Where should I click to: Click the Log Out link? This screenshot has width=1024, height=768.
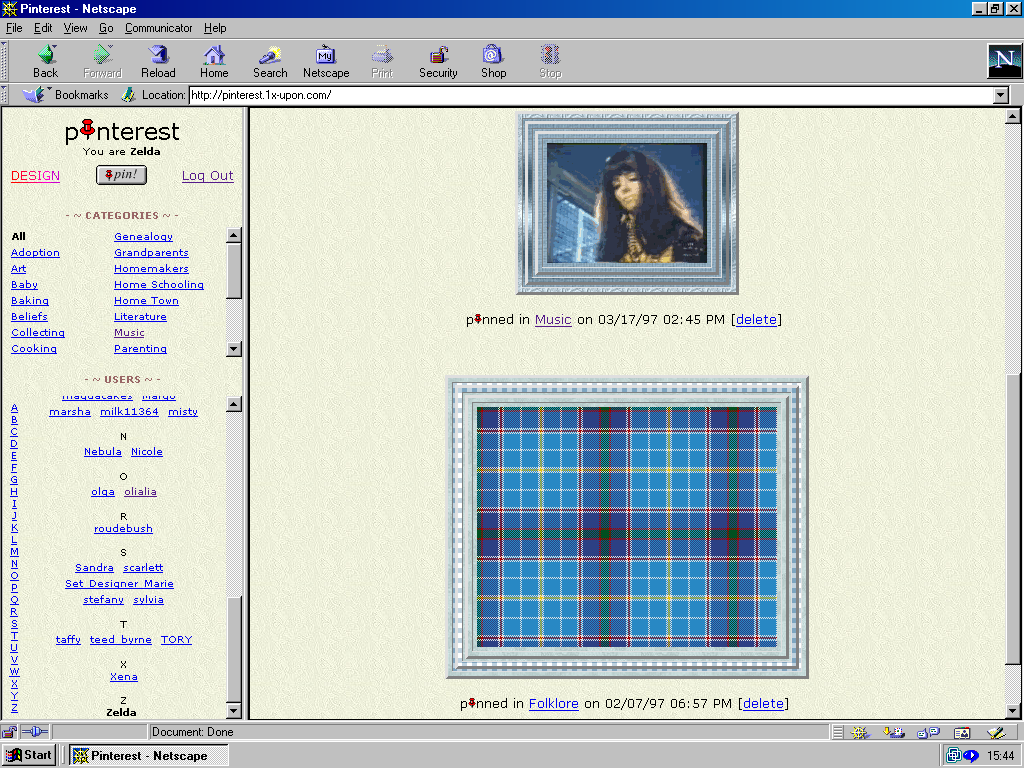[x=207, y=176]
